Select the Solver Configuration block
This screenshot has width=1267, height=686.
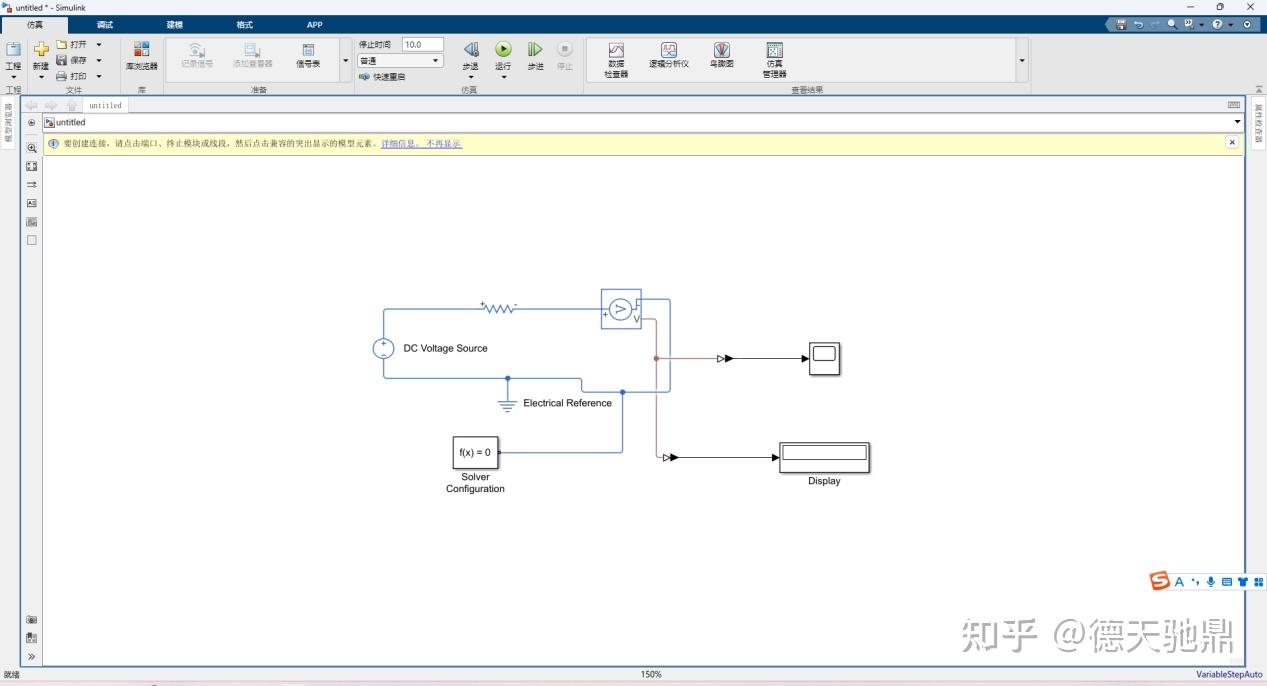(x=475, y=452)
